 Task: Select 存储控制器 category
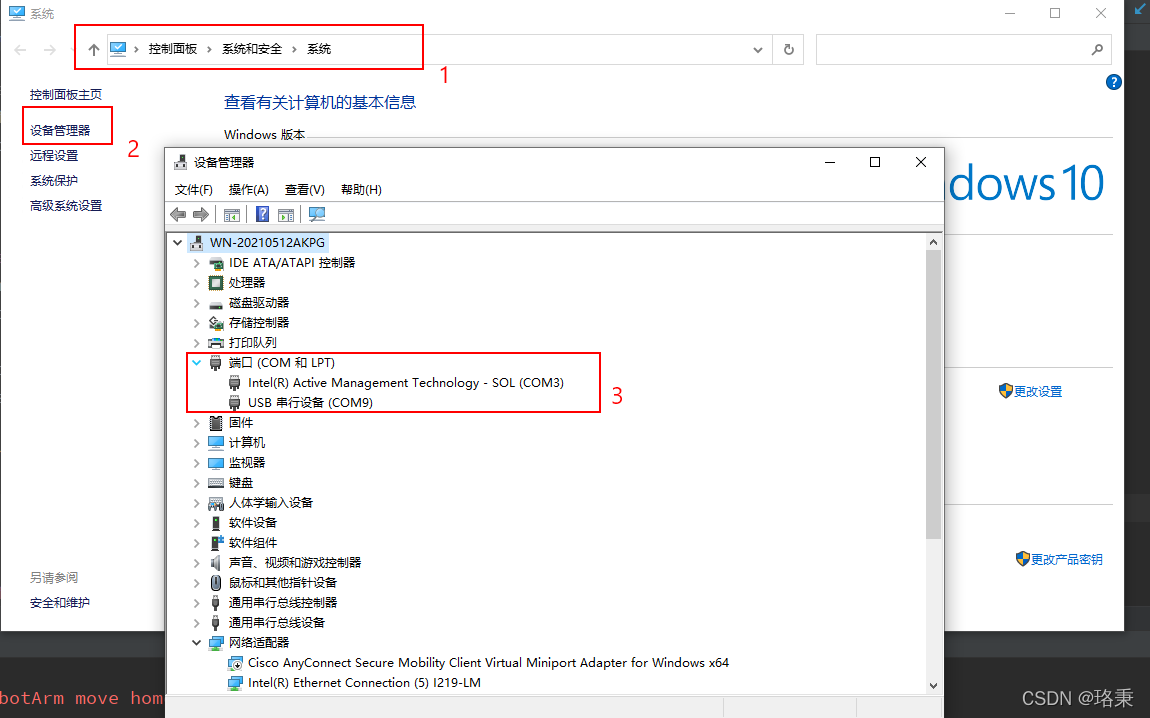[259, 323]
